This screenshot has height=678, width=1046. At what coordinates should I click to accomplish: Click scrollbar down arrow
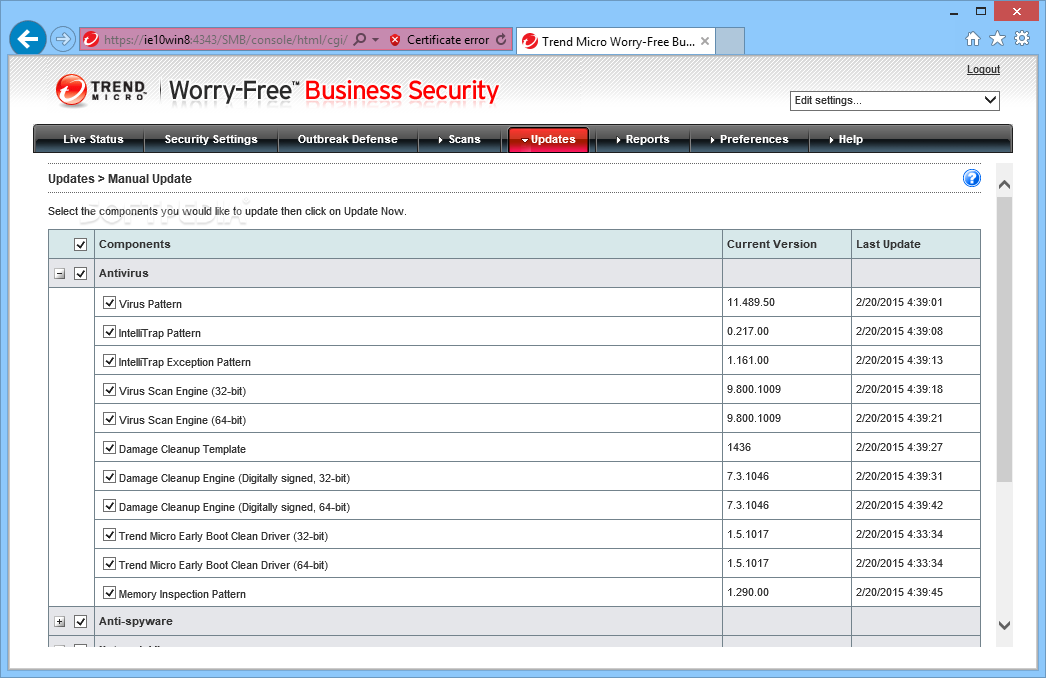point(1004,625)
